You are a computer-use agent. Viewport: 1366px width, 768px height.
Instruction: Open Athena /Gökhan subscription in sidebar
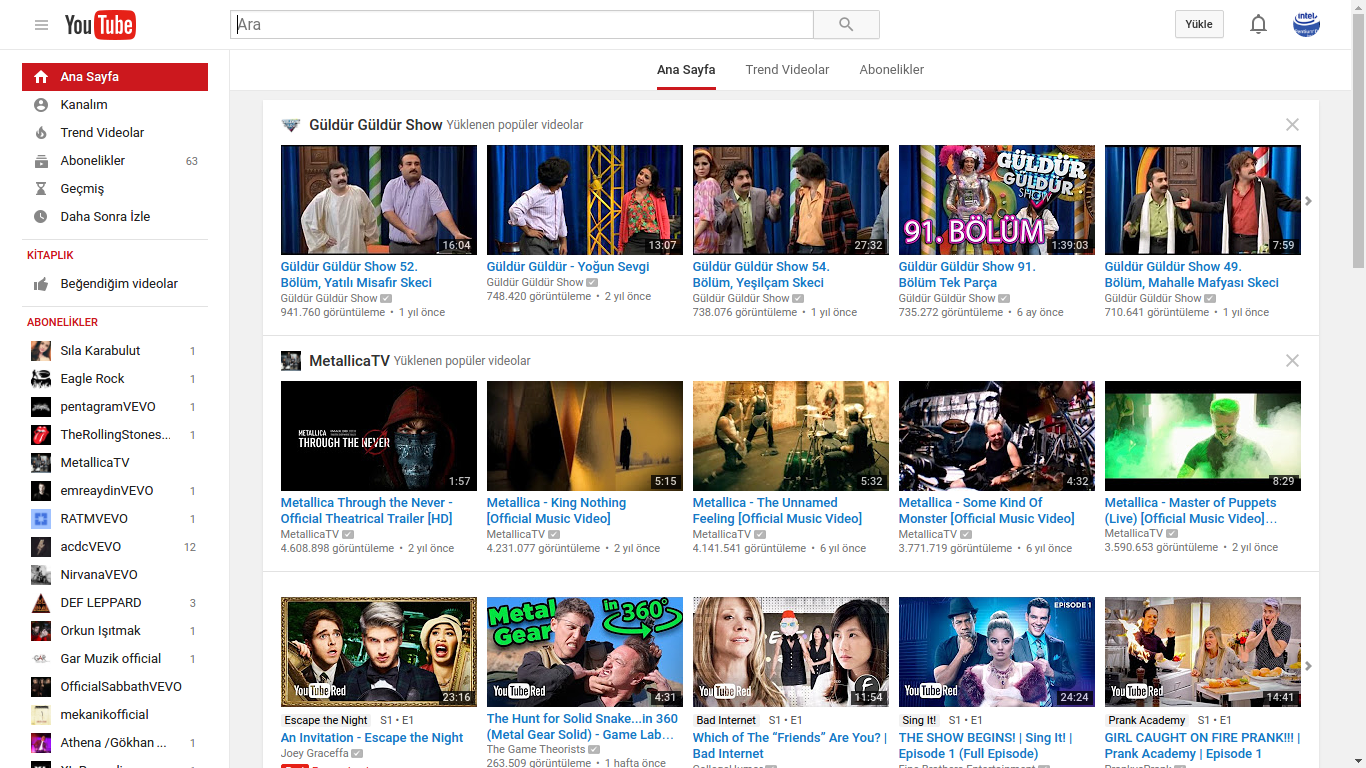pyautogui.click(x=115, y=743)
